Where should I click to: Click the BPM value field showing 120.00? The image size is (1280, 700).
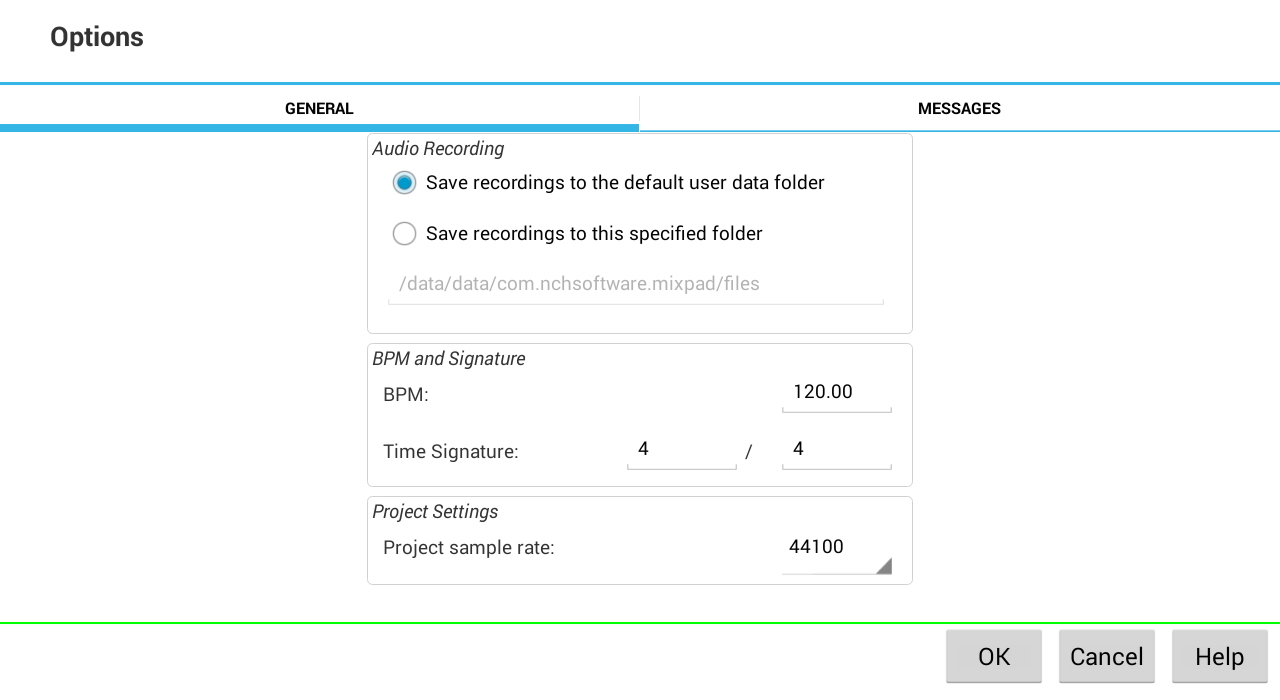click(x=836, y=392)
